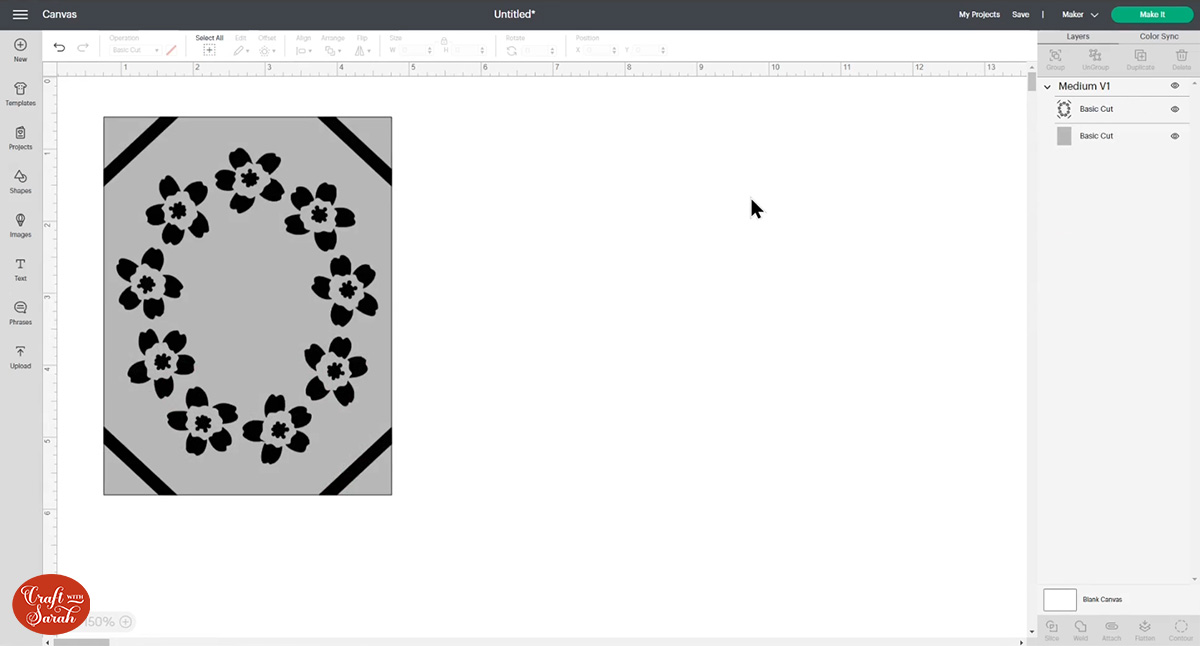Screen dimensions: 1200x646
Task: Open the Edit dropdown
Action: 241,50
